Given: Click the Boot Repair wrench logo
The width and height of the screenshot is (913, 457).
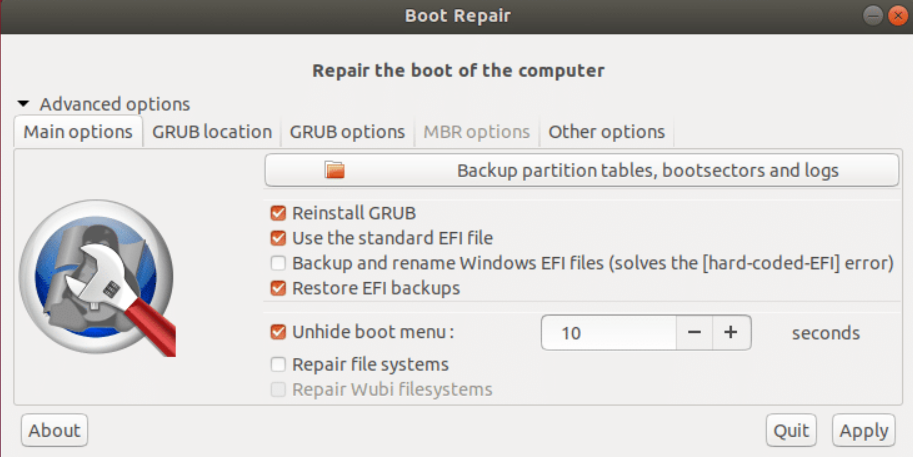Looking at the screenshot, I should [x=97, y=278].
